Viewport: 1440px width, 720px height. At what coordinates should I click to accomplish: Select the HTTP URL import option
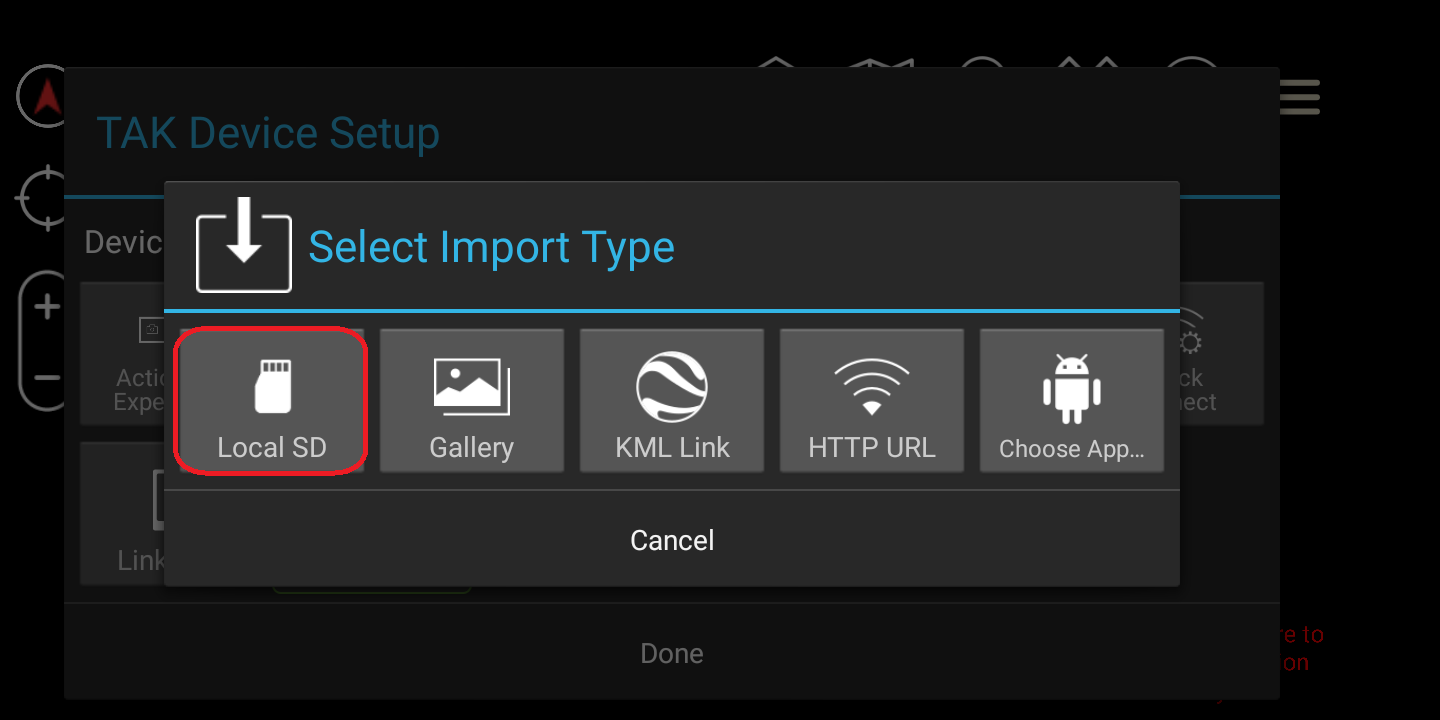872,400
